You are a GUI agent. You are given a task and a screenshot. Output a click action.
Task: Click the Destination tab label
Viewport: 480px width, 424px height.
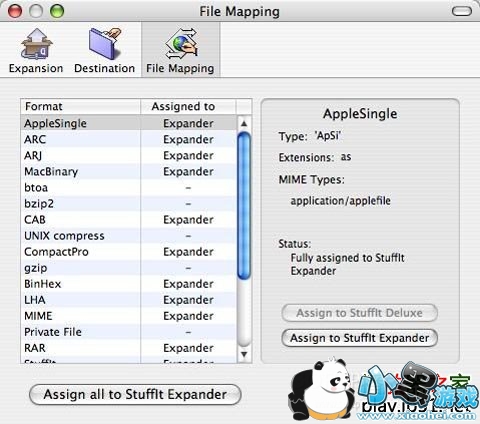pyautogui.click(x=105, y=68)
